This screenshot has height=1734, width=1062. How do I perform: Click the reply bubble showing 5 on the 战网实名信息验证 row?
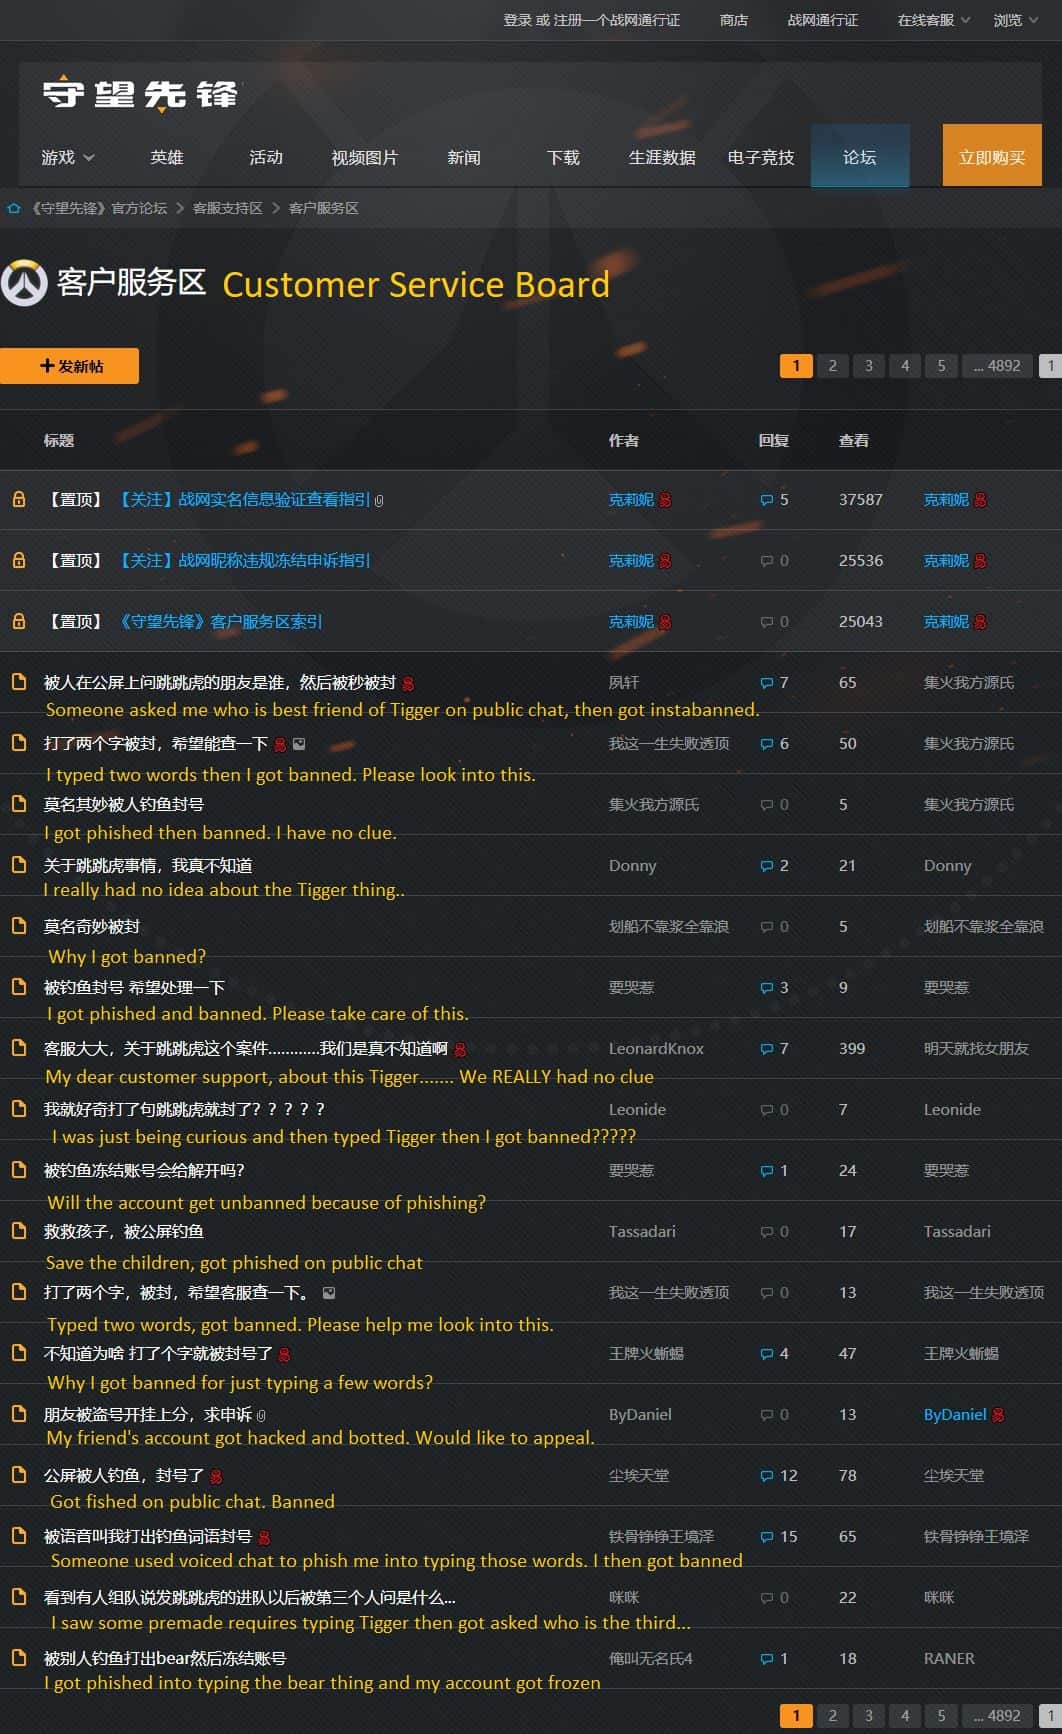click(x=767, y=500)
